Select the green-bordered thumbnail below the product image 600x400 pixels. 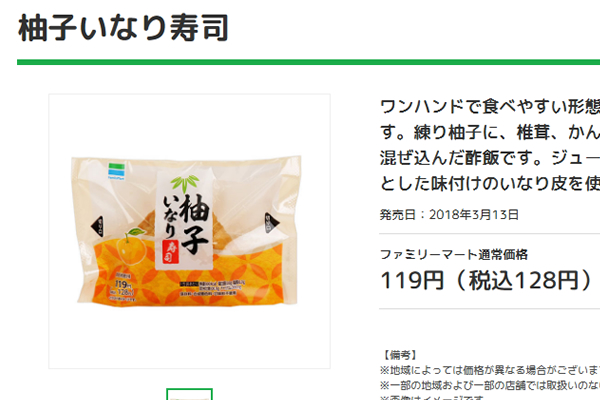click(x=189, y=394)
